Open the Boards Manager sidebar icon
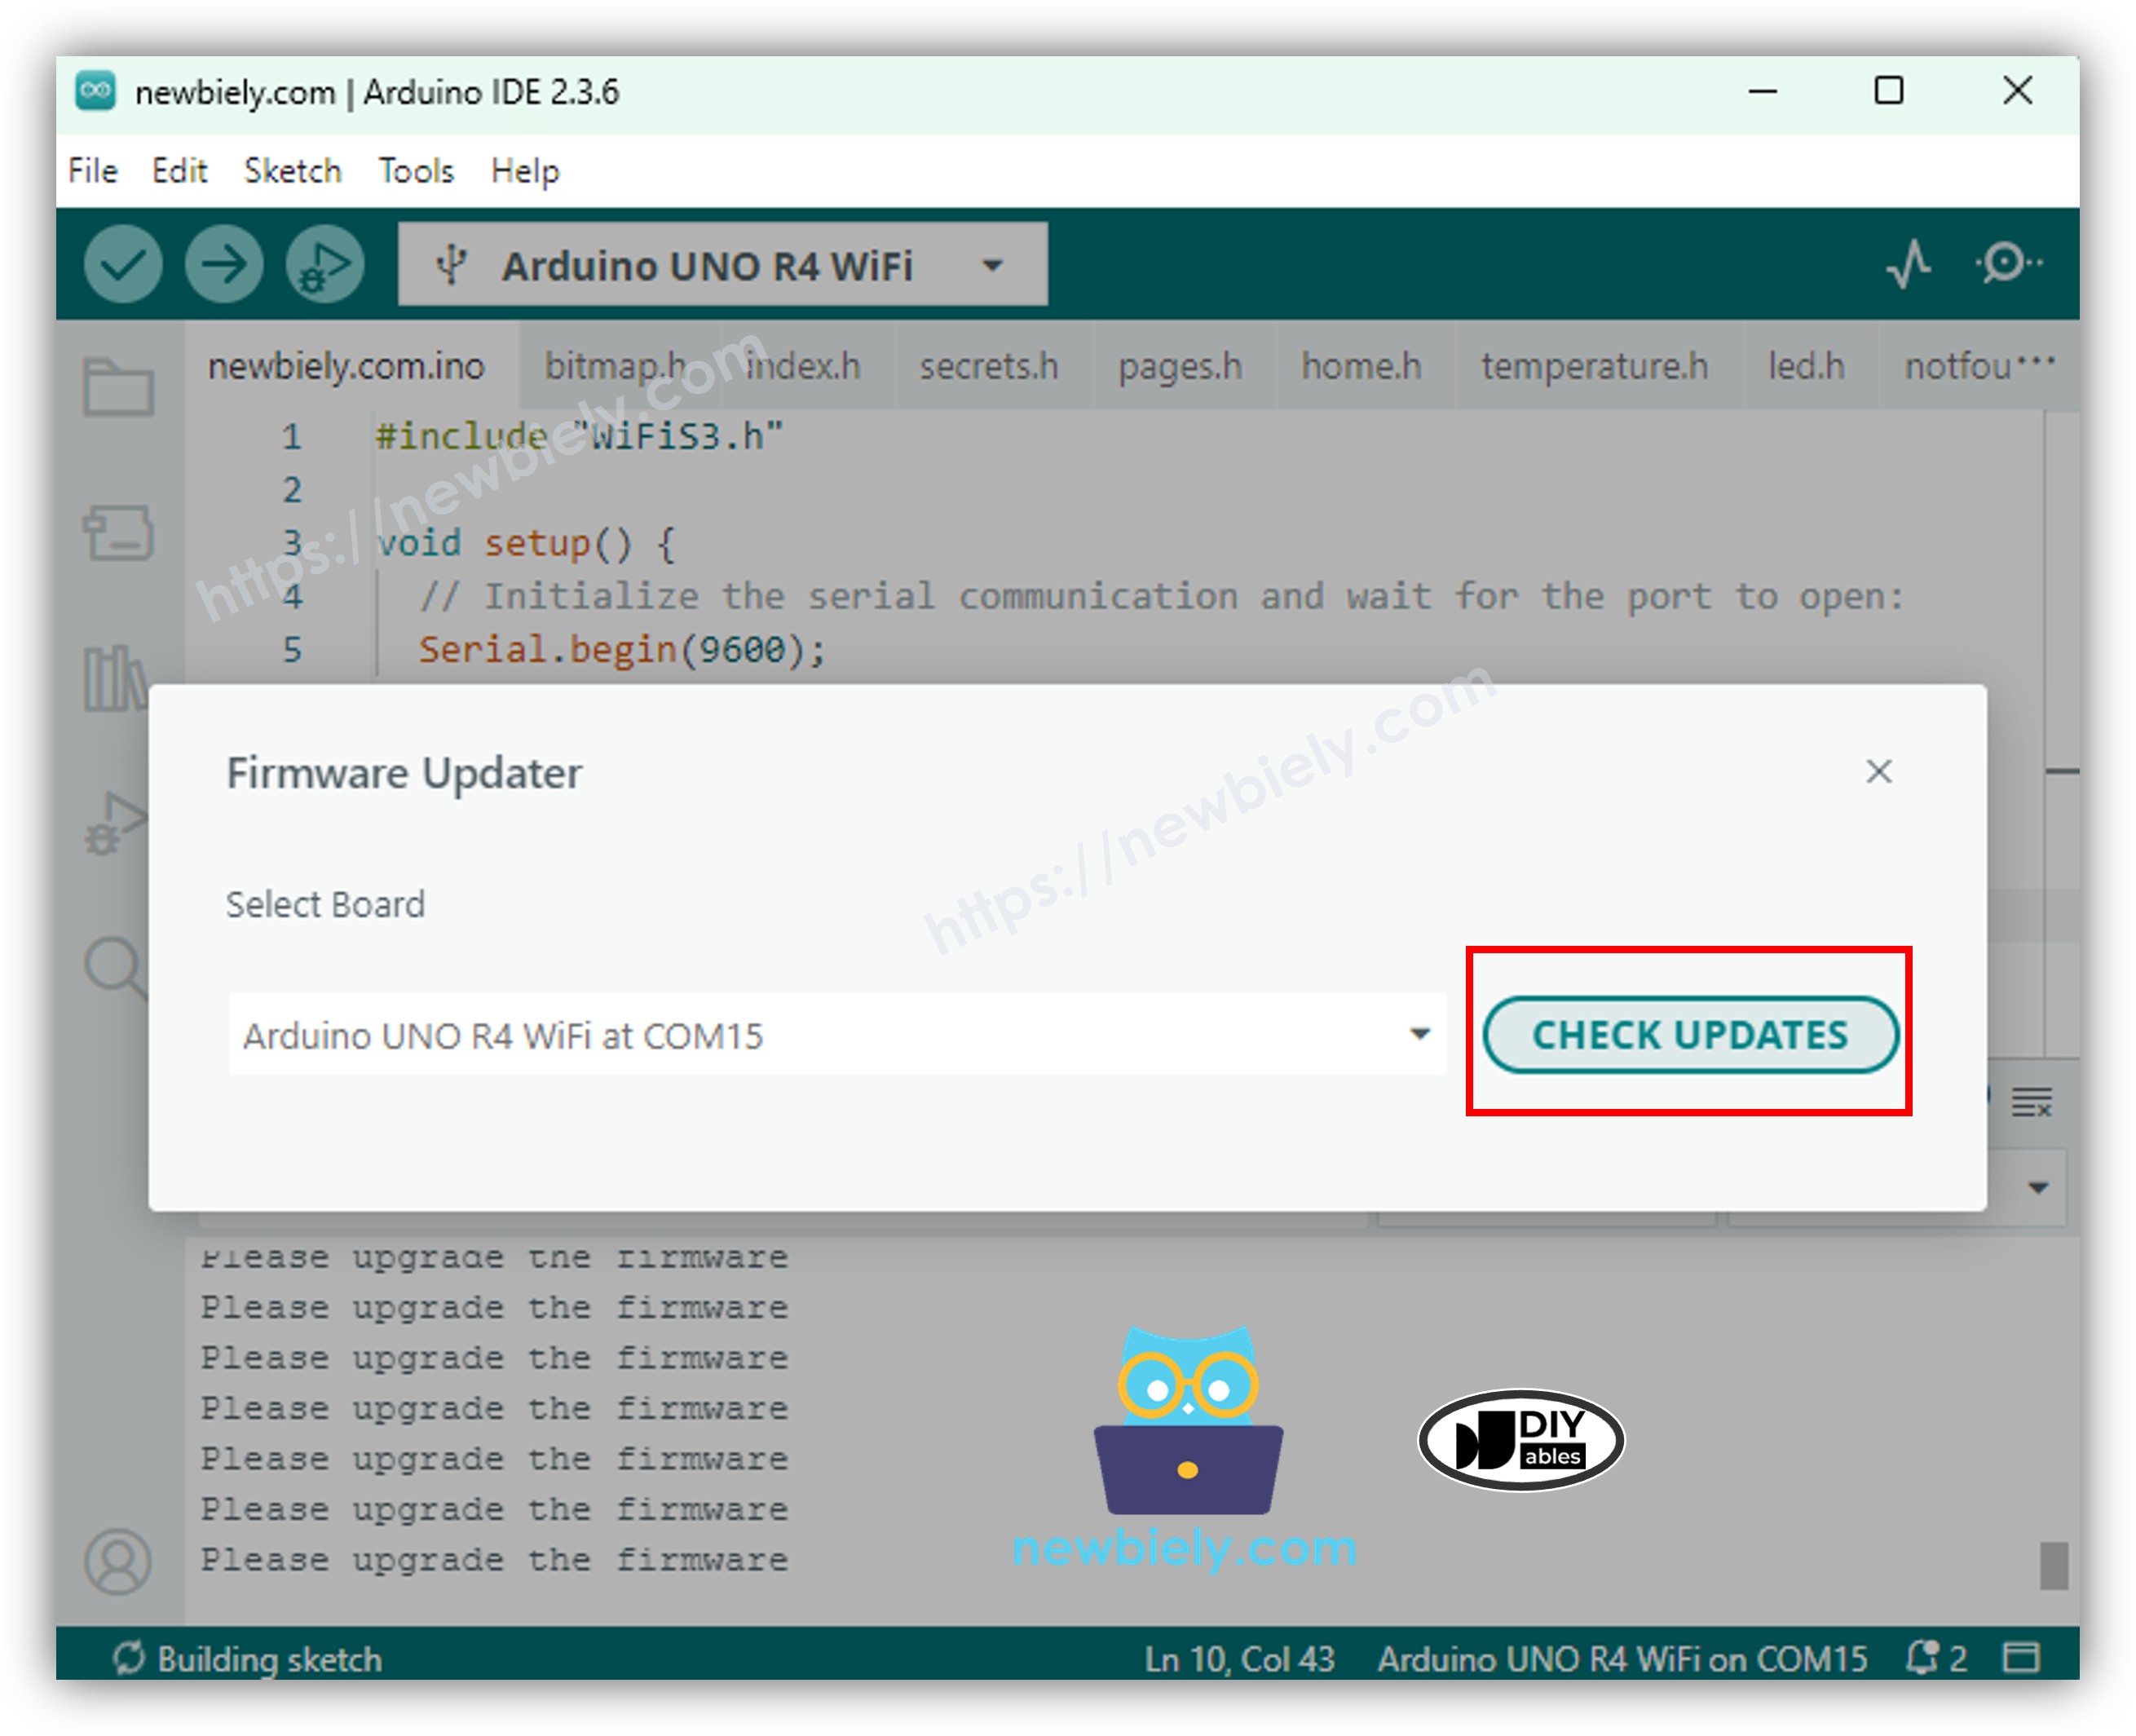2136x1736 pixels. point(120,535)
